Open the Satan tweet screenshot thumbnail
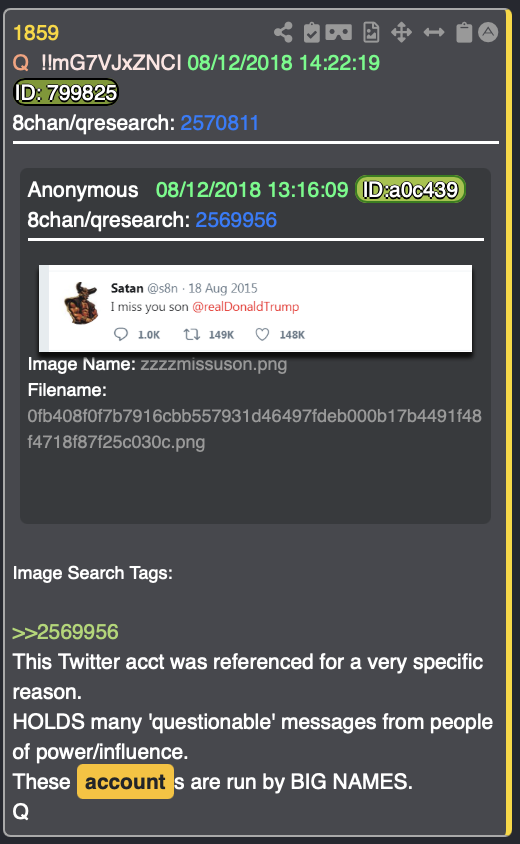Screen dimensions: 520x844 pyautogui.click(x=256, y=308)
